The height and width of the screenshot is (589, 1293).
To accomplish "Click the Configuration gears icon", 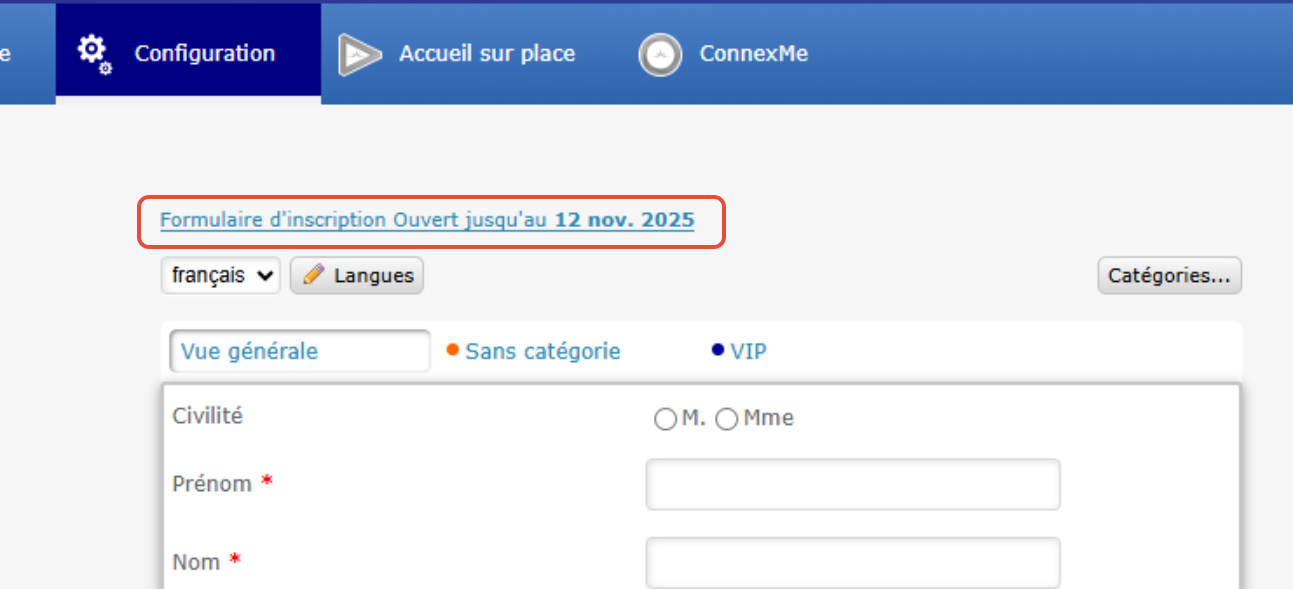I will pyautogui.click(x=95, y=54).
